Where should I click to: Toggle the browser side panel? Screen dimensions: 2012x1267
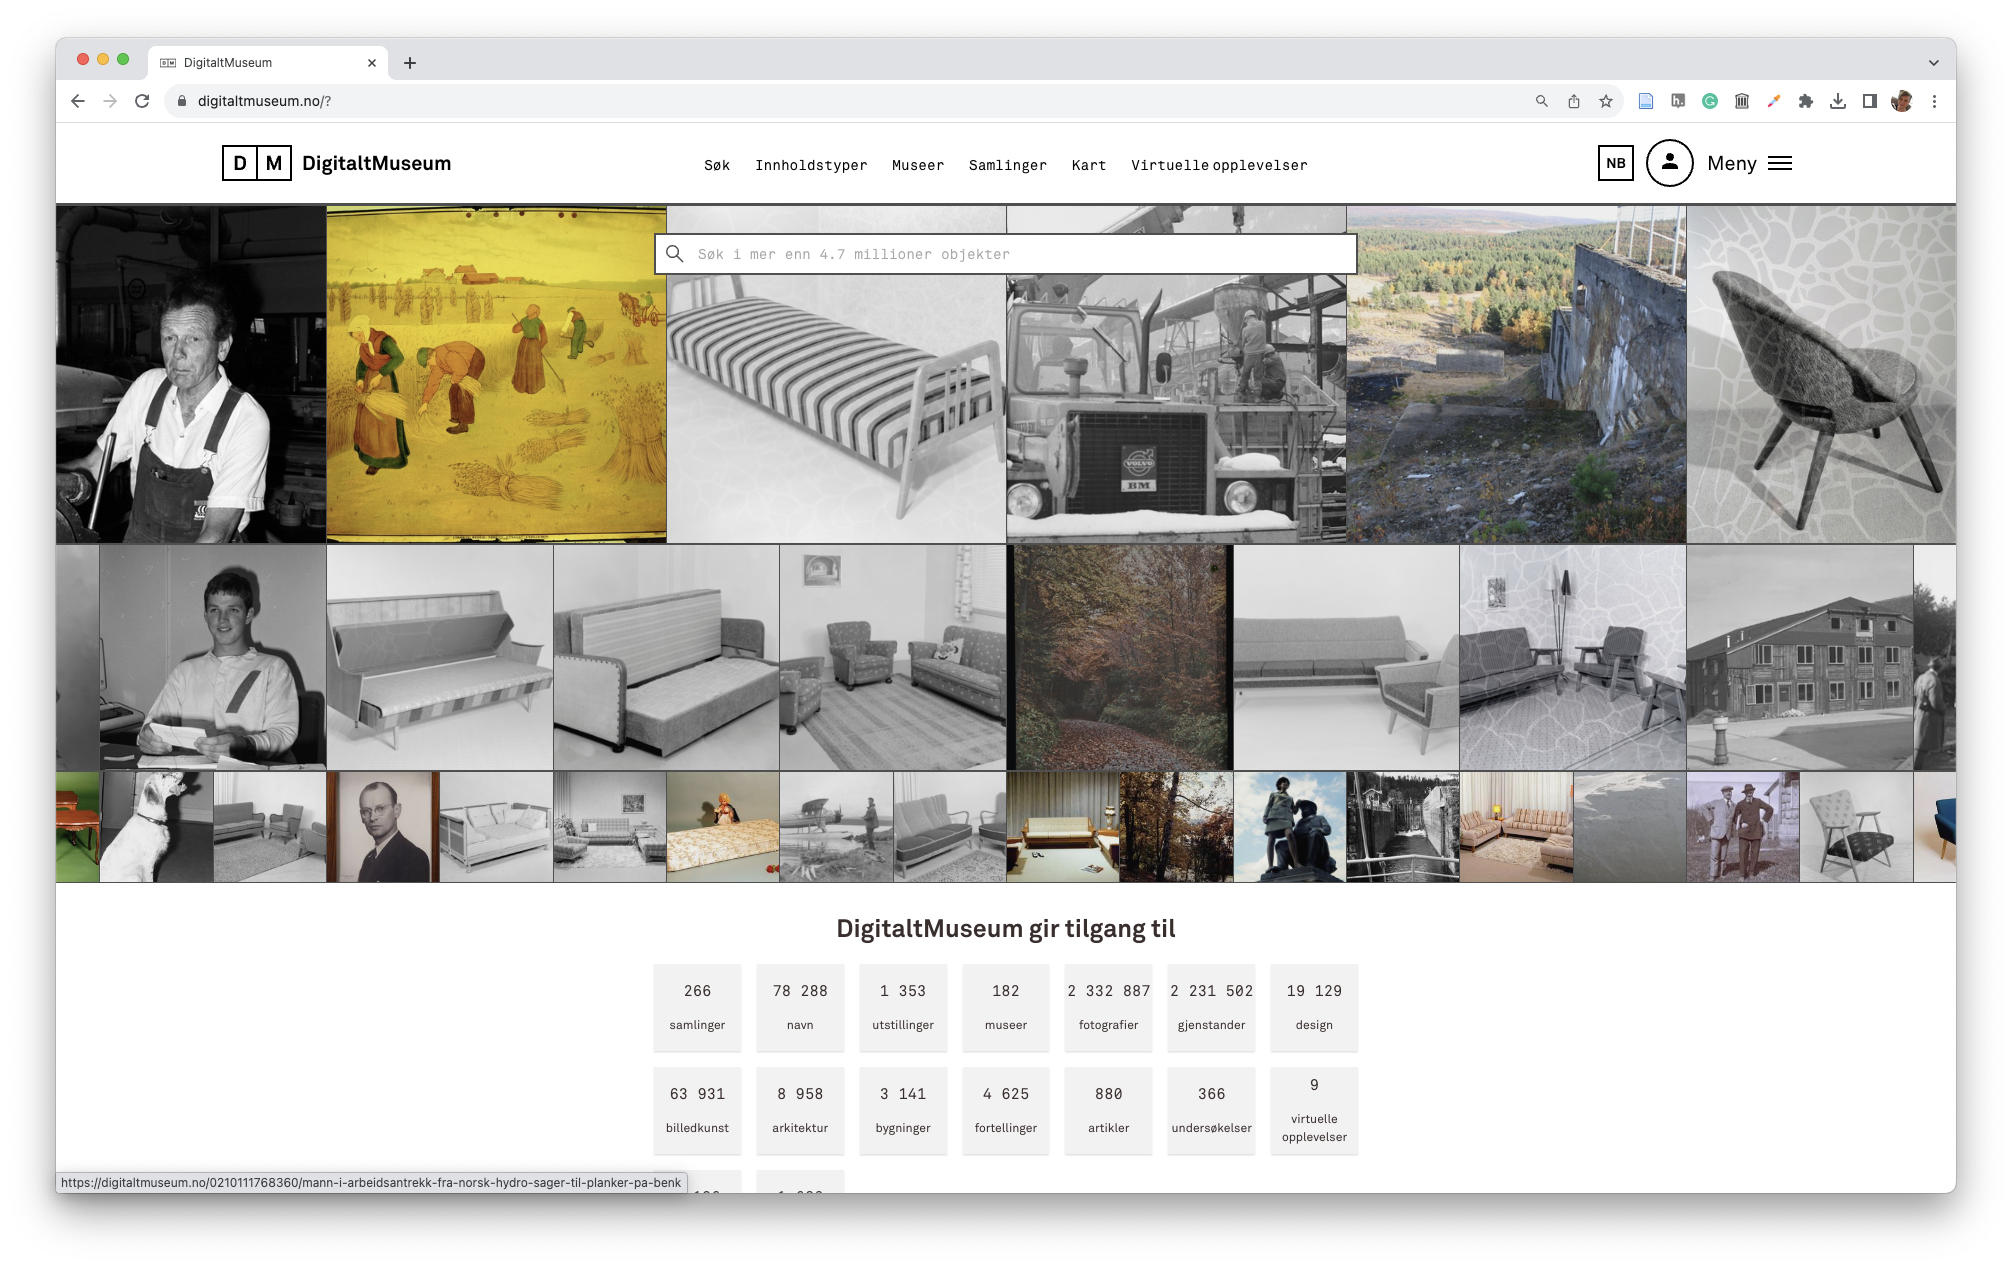pos(1870,101)
